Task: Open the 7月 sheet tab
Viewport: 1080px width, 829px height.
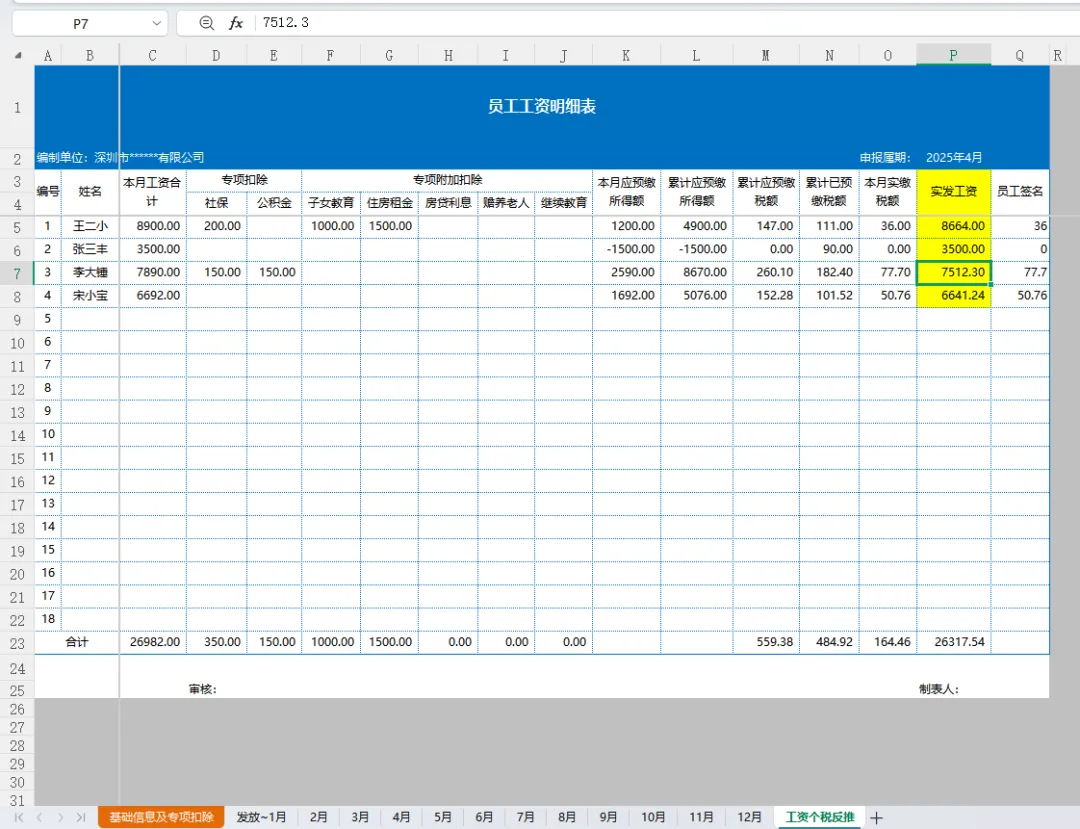Action: (525, 817)
